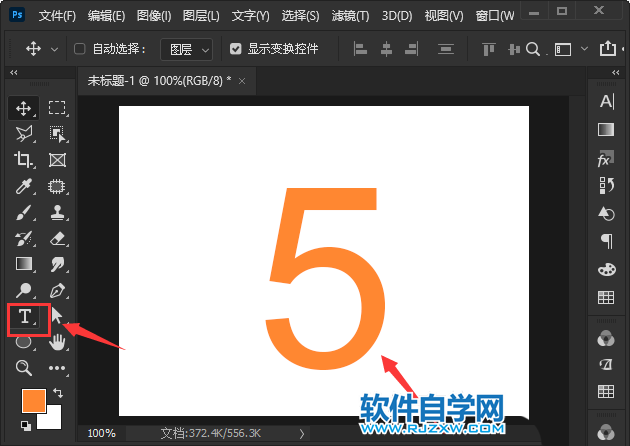
Task: Select the Eraser tool
Action: [x=57, y=239]
